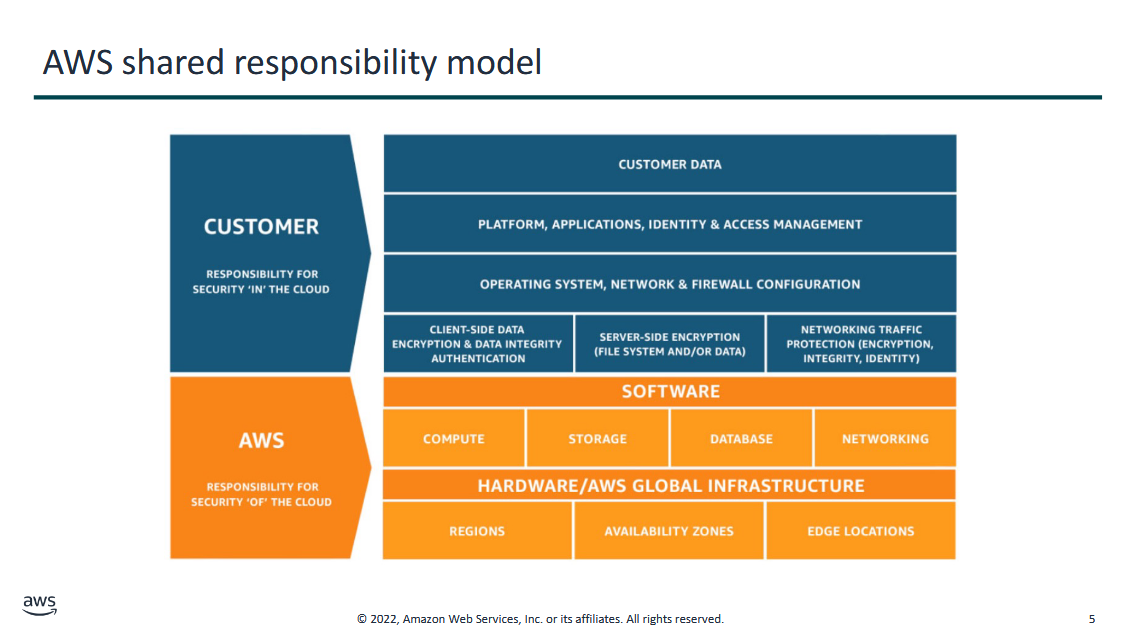Select the Edge Locations box
Screen dimensions: 1126x633
[860, 531]
